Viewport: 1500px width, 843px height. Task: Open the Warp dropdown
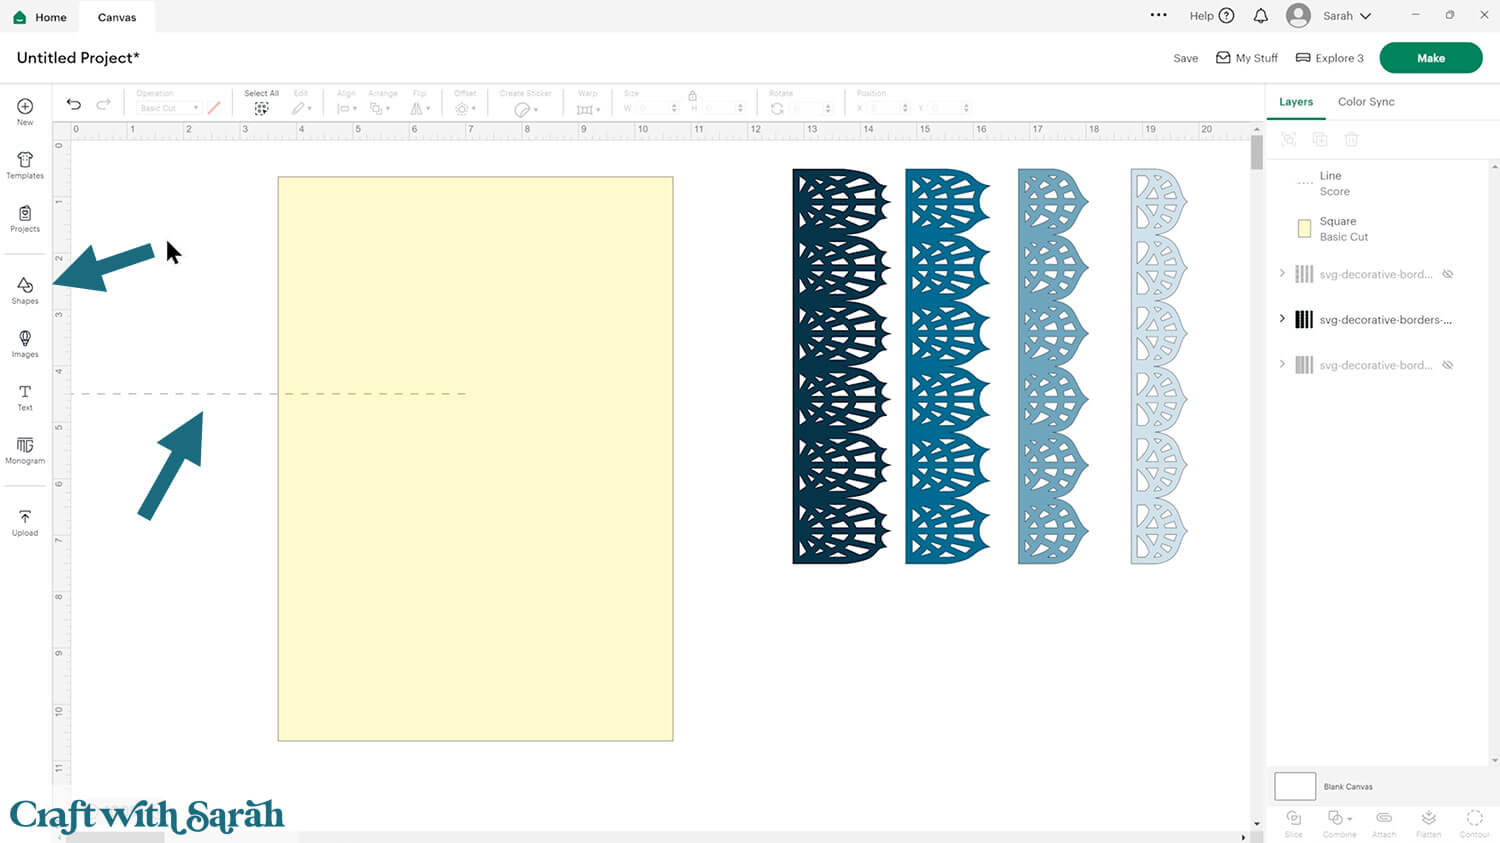coord(588,108)
